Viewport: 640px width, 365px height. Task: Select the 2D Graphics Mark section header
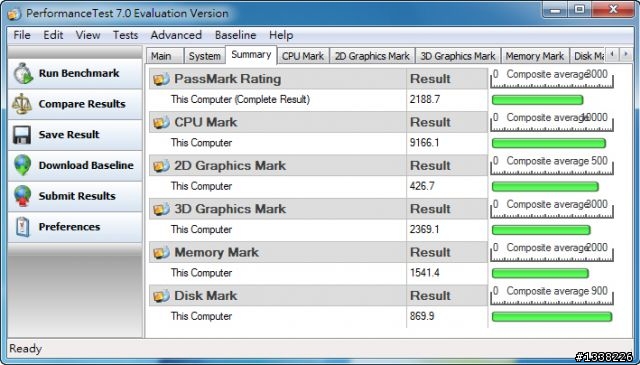(318, 165)
